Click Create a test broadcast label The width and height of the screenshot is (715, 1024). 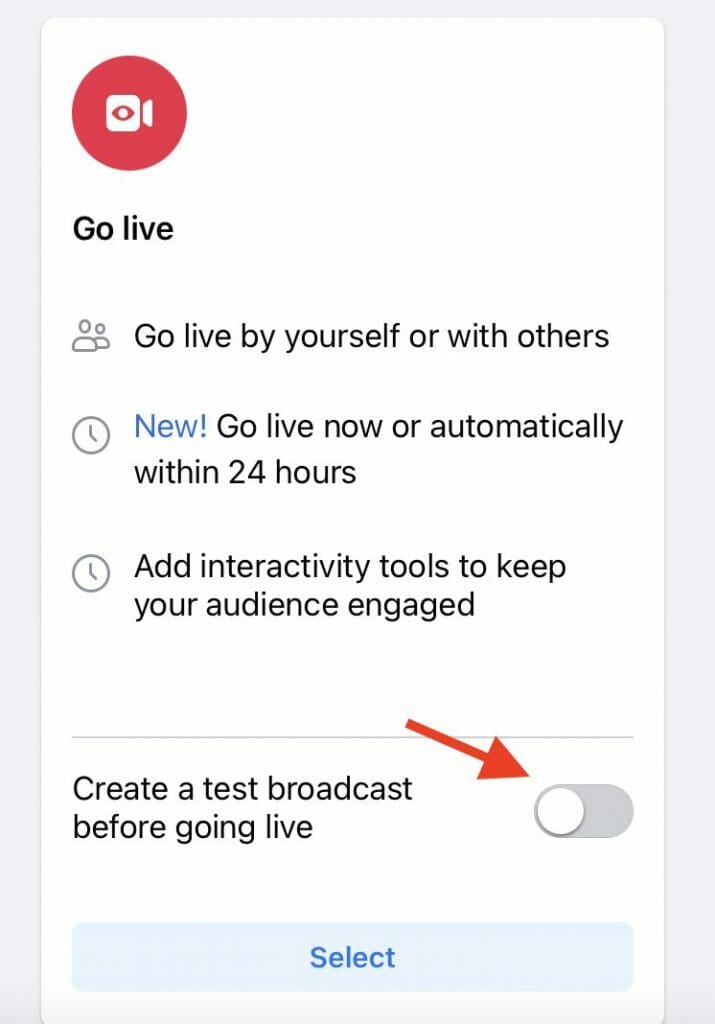pos(242,788)
